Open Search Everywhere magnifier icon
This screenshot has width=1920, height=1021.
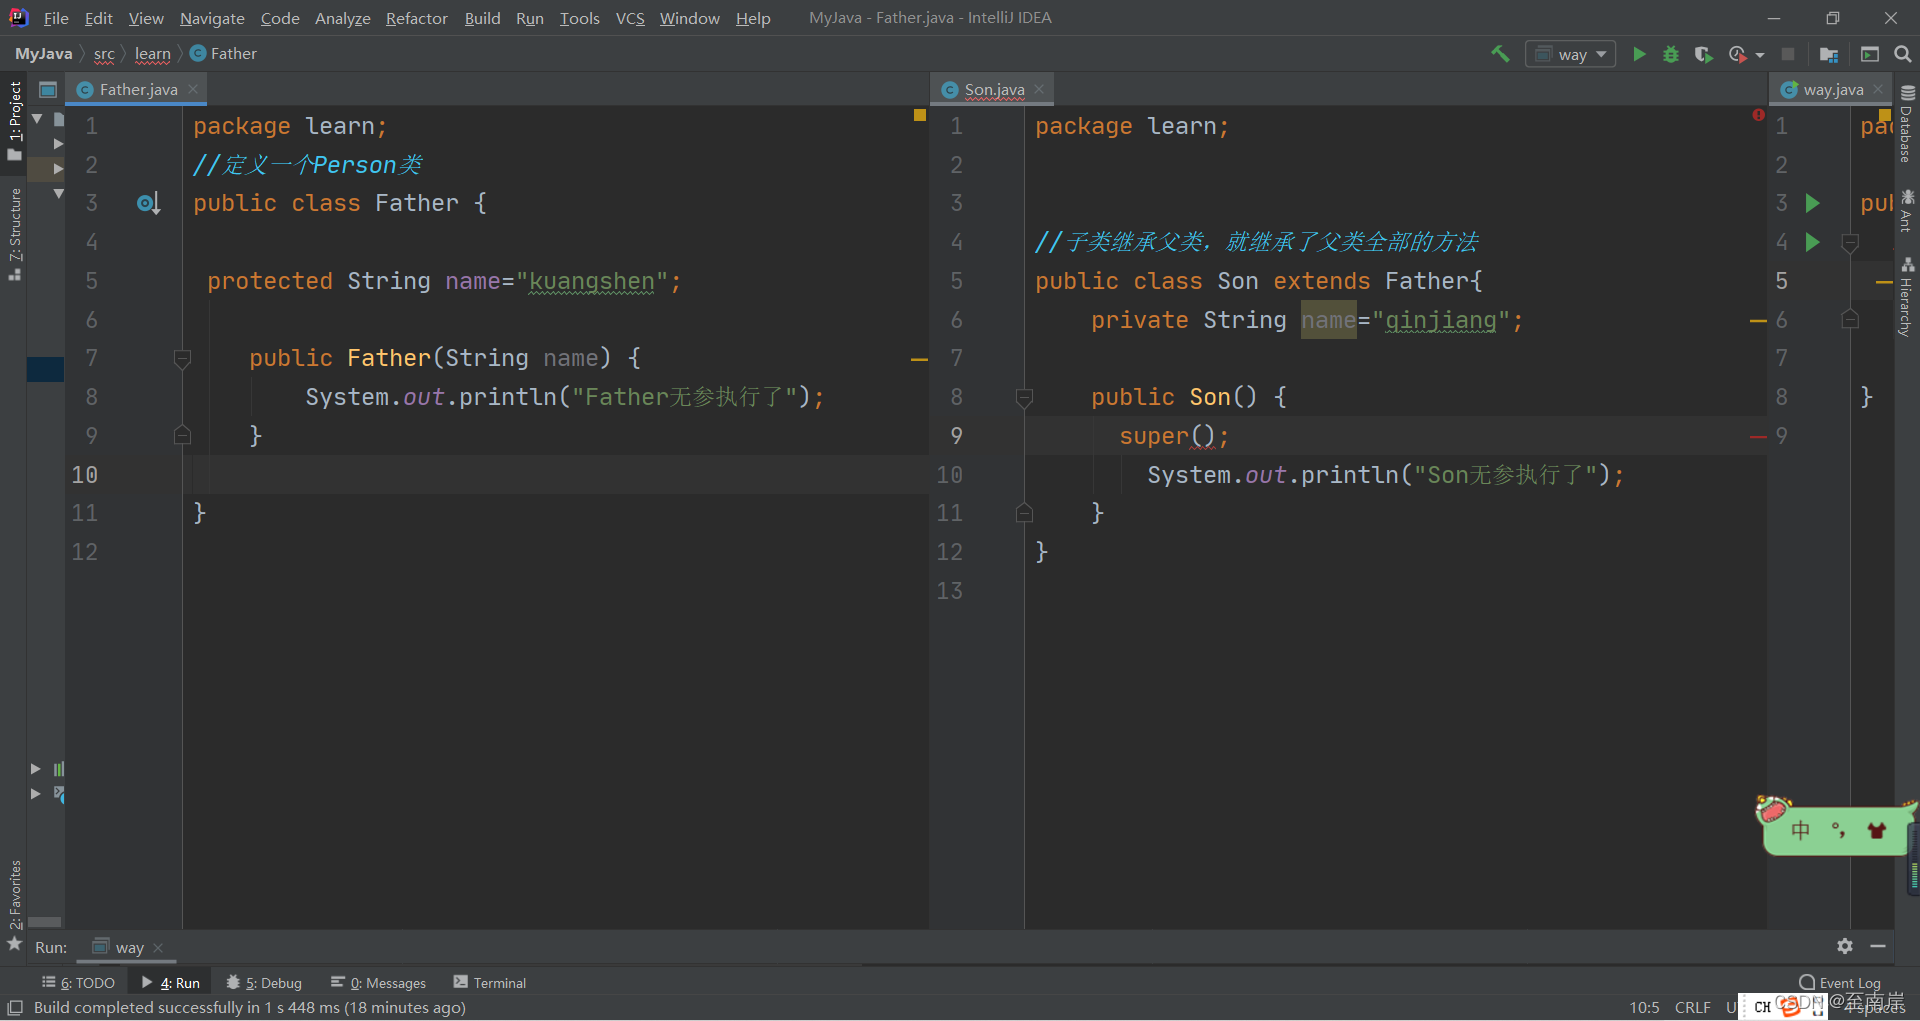click(1903, 54)
